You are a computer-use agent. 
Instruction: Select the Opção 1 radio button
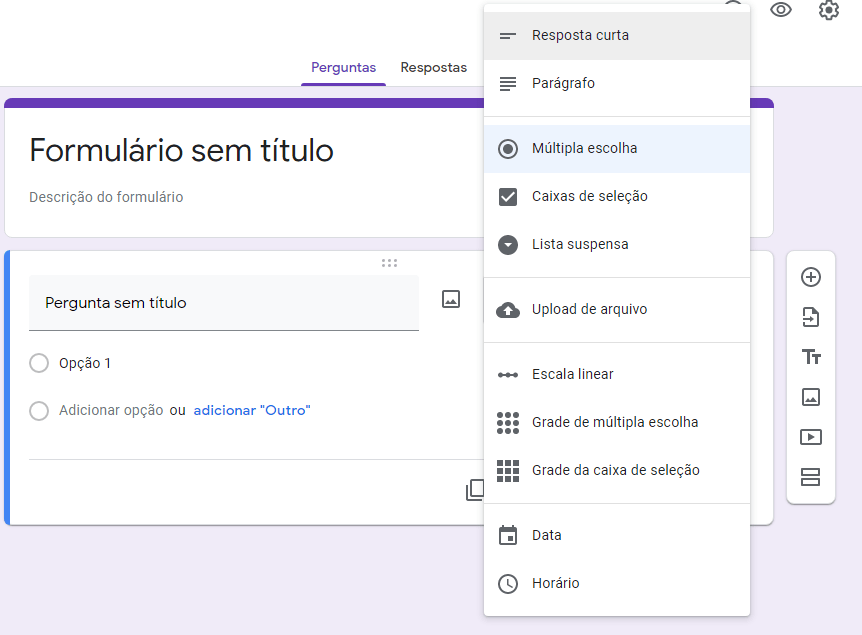pyautogui.click(x=39, y=364)
